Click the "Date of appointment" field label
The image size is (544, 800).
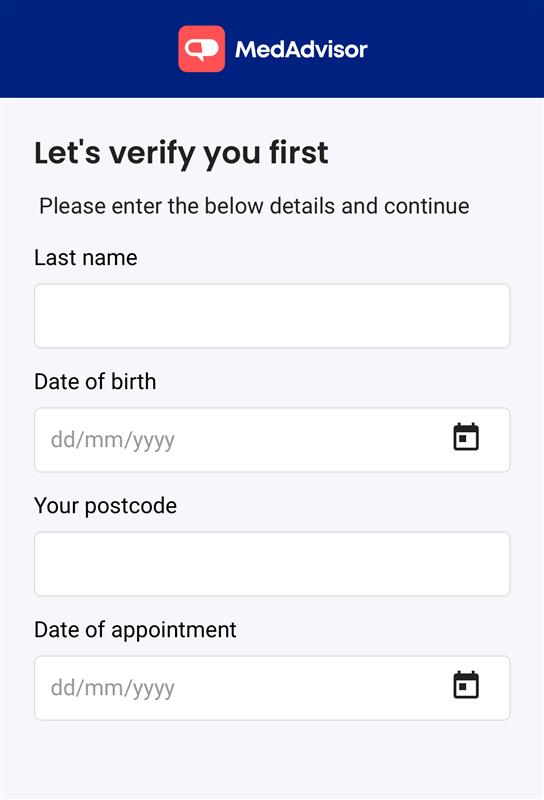pos(135,630)
